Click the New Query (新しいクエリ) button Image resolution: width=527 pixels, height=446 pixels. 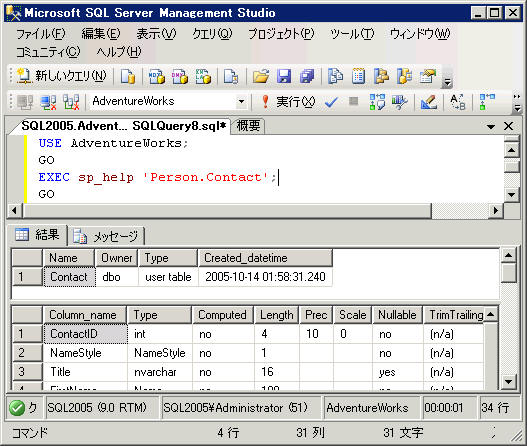62,76
